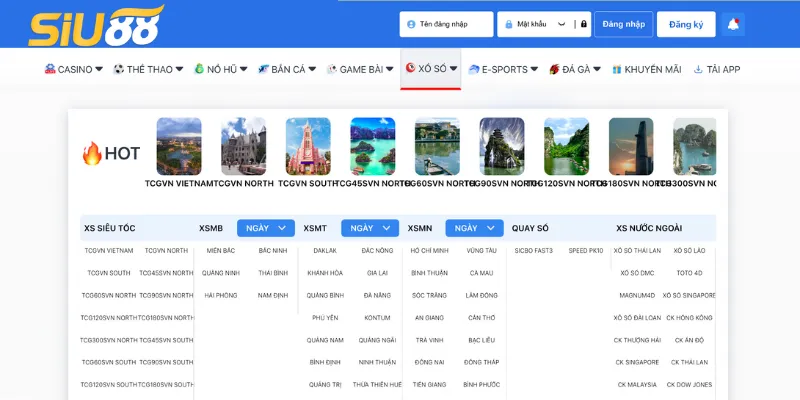The image size is (800, 400).
Task: Open the GAME BÀI menu label
Action: point(361,69)
